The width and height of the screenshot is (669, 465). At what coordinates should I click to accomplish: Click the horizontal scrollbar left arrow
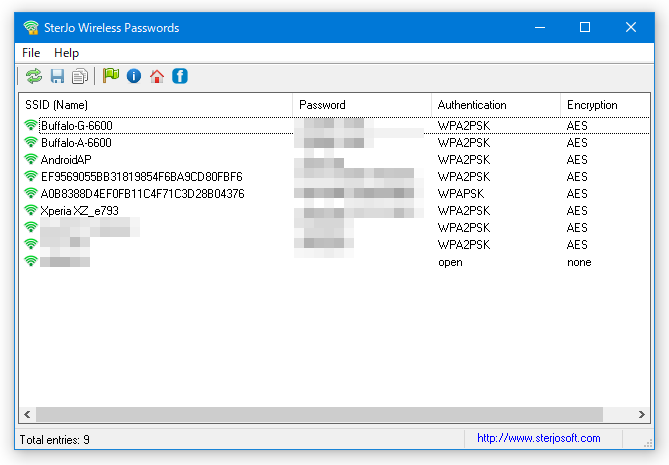tap(27, 414)
